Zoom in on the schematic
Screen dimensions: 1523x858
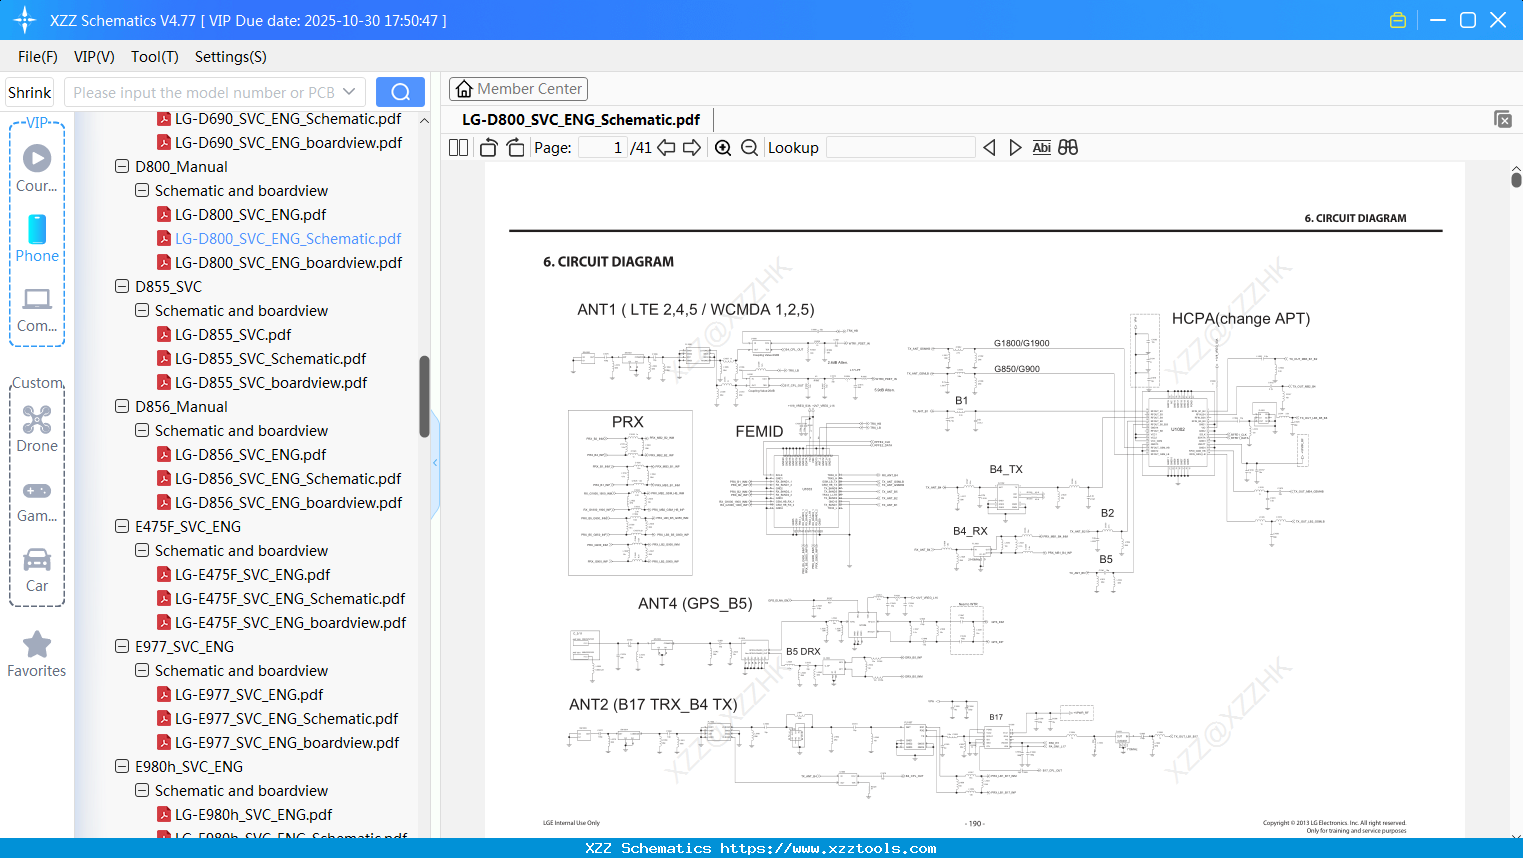tap(722, 147)
